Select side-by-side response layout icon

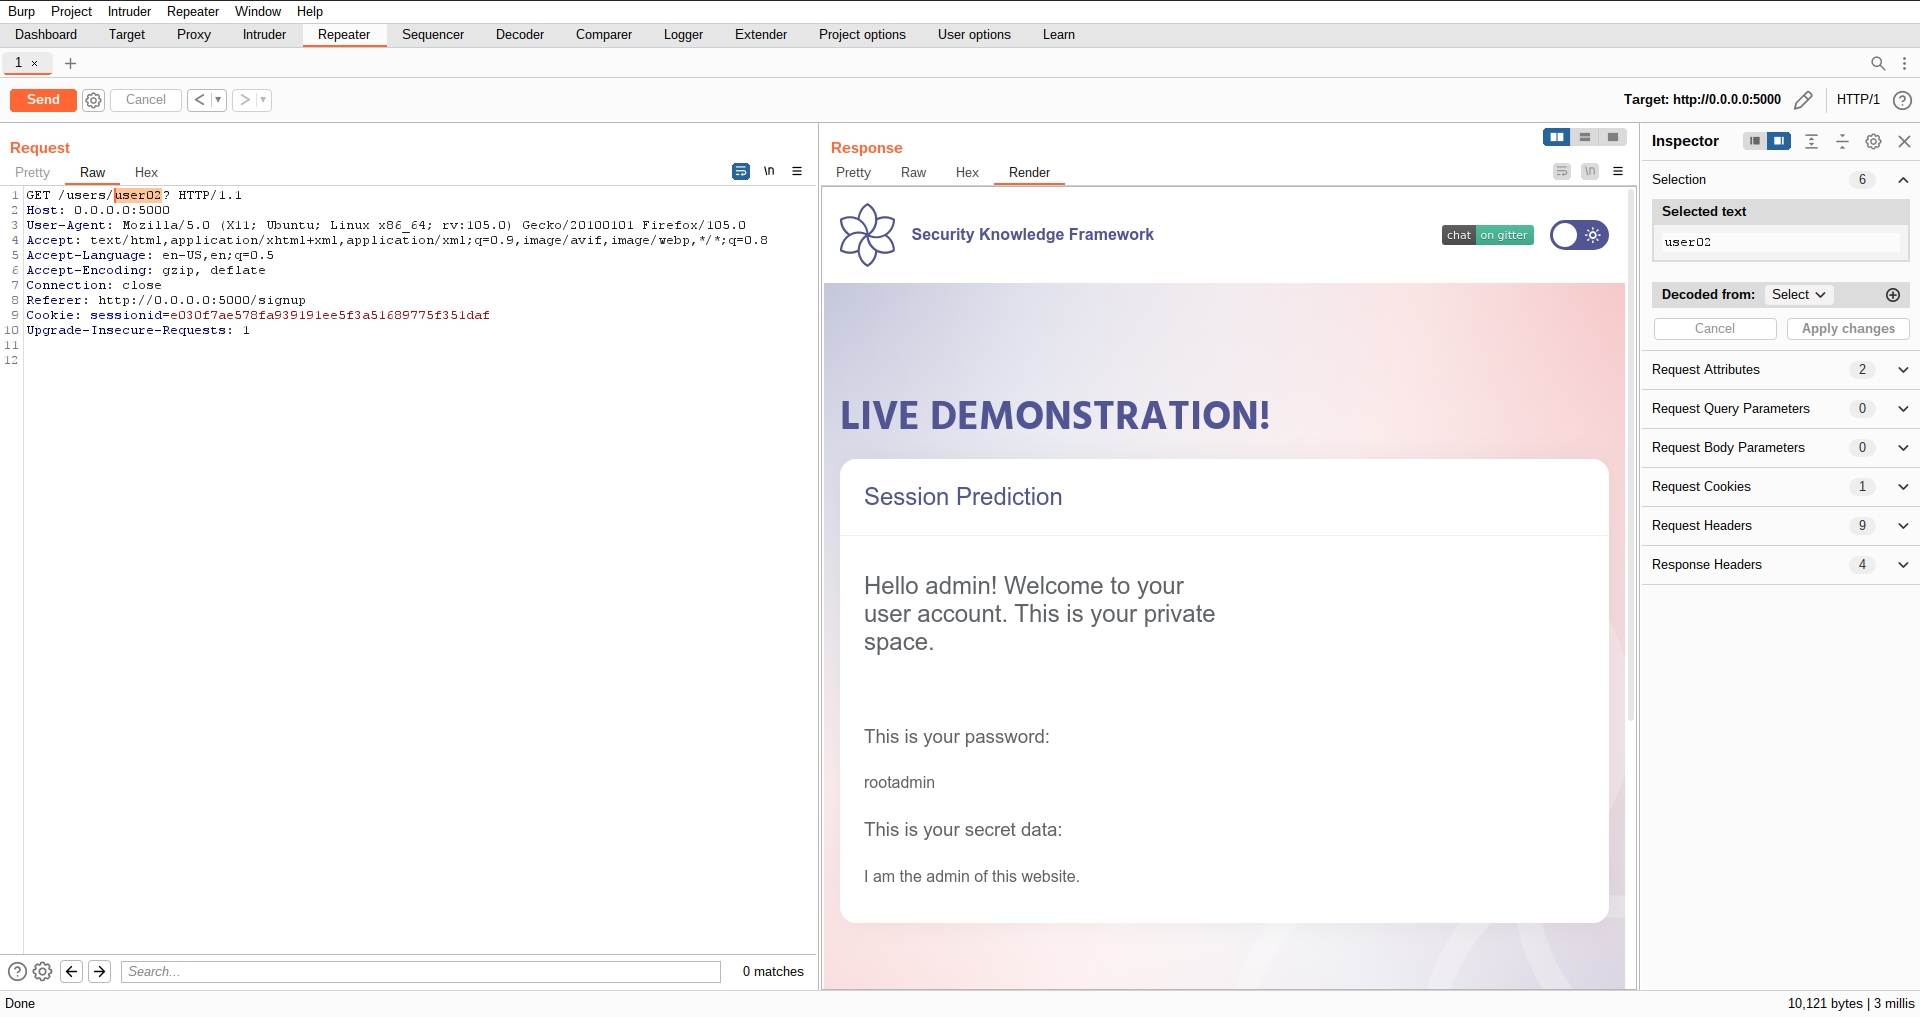(1556, 138)
